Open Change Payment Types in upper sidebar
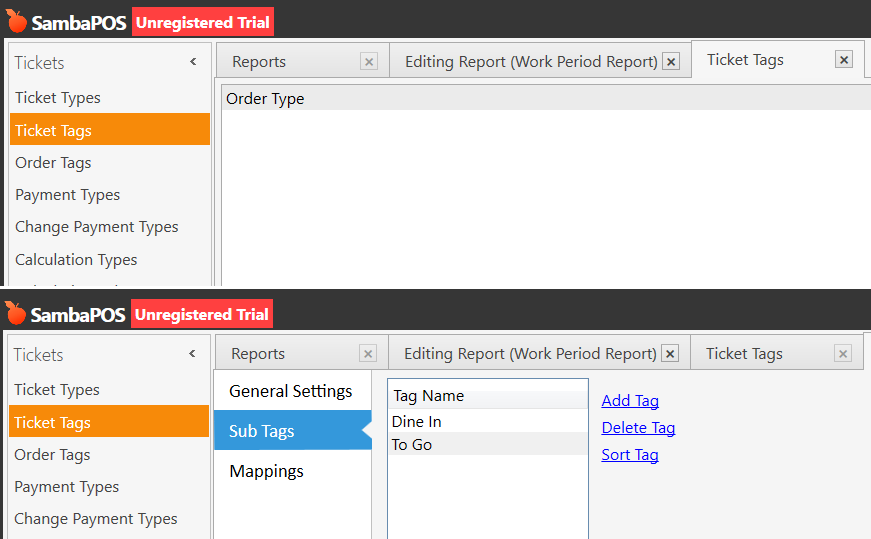The height and width of the screenshot is (539, 871). click(110, 227)
